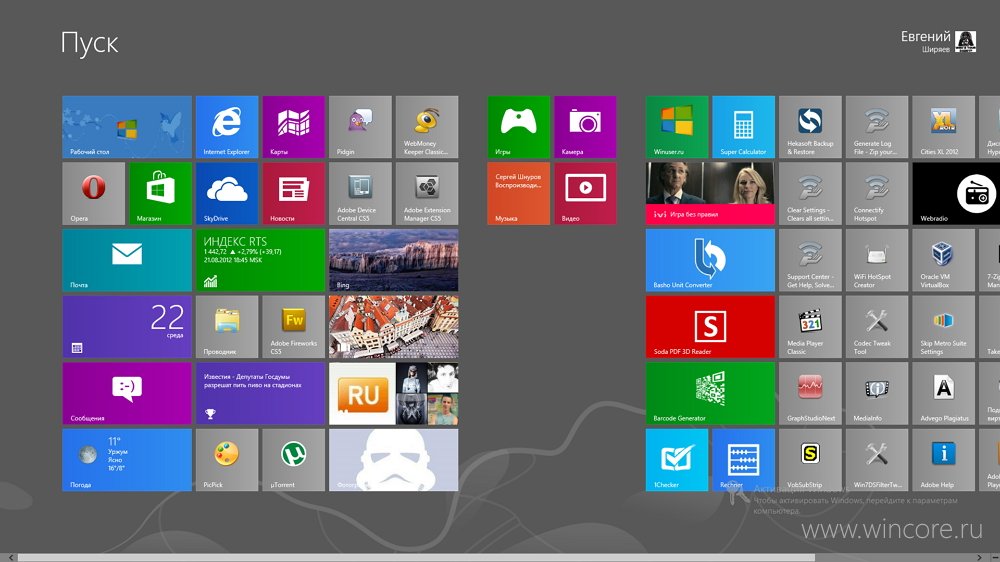The image size is (1000, 562).
Task: Click the horizontal scrollbar thumb at the bottom
Action: click(x=416, y=558)
